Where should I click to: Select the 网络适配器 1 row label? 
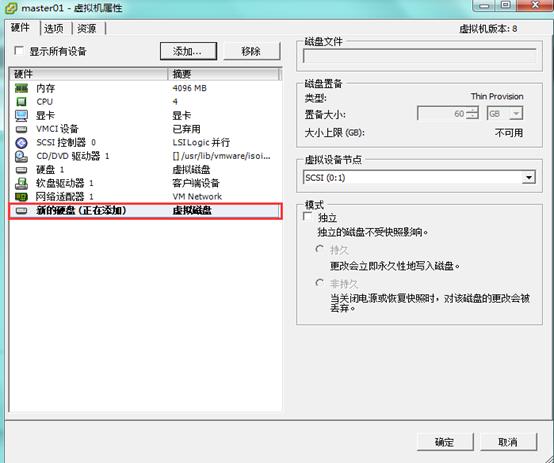[65, 197]
